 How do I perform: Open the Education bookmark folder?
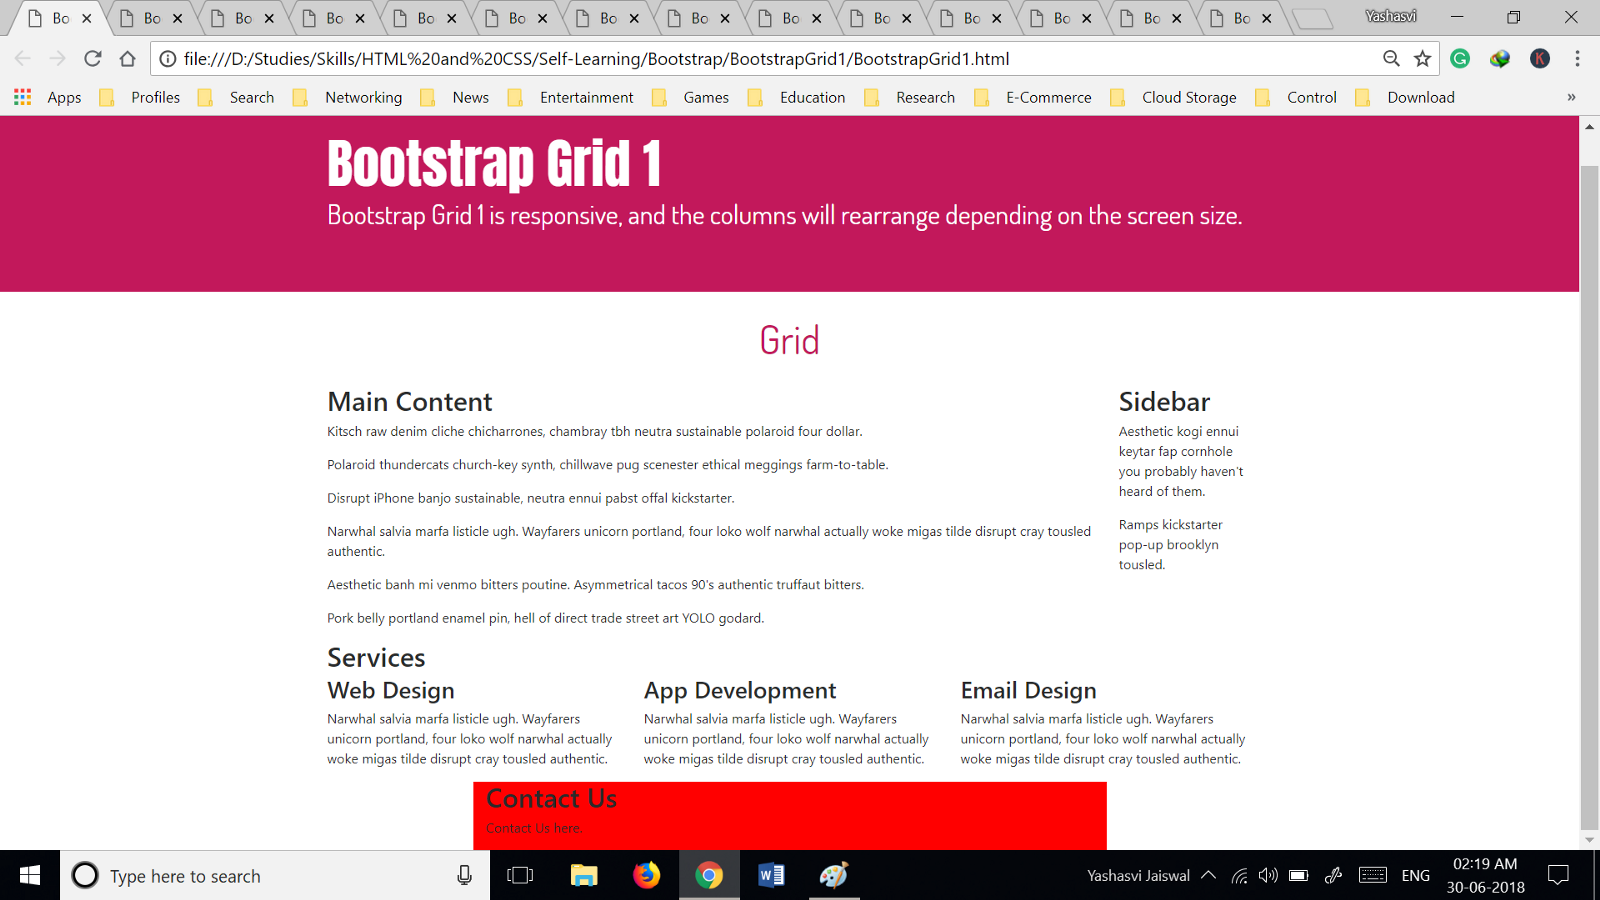point(796,97)
